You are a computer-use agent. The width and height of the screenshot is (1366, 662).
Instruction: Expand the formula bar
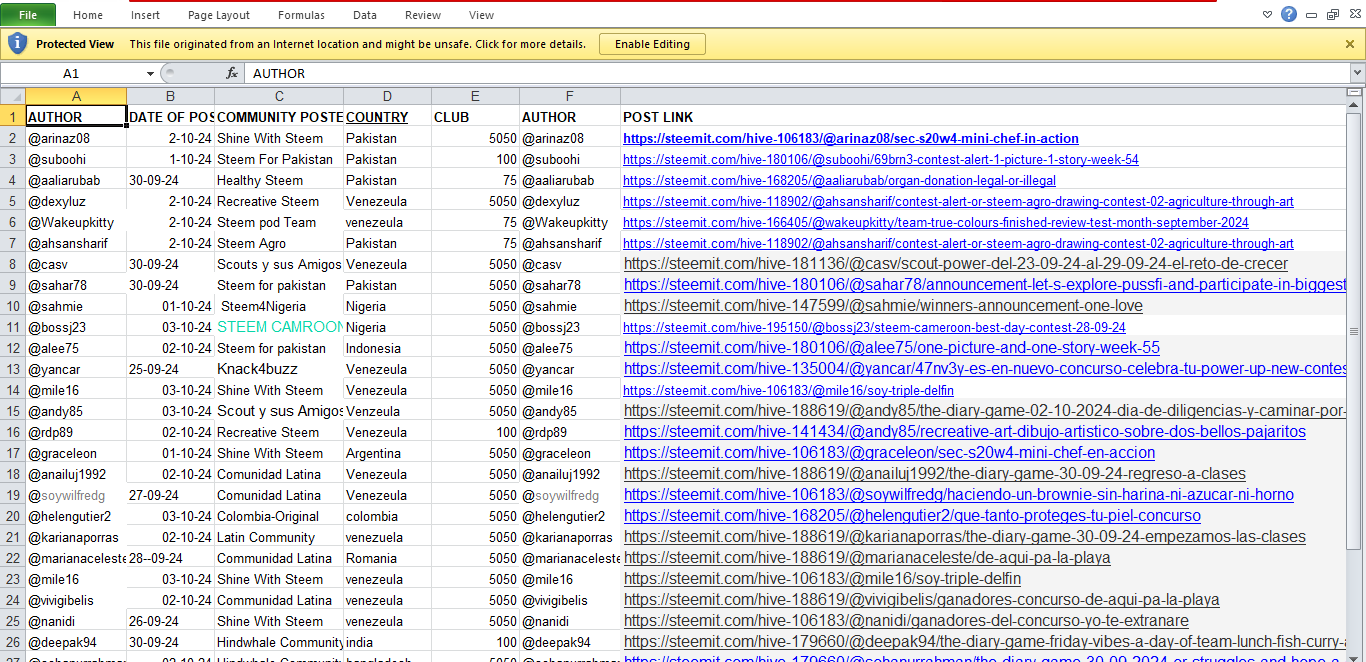tap(1357, 73)
